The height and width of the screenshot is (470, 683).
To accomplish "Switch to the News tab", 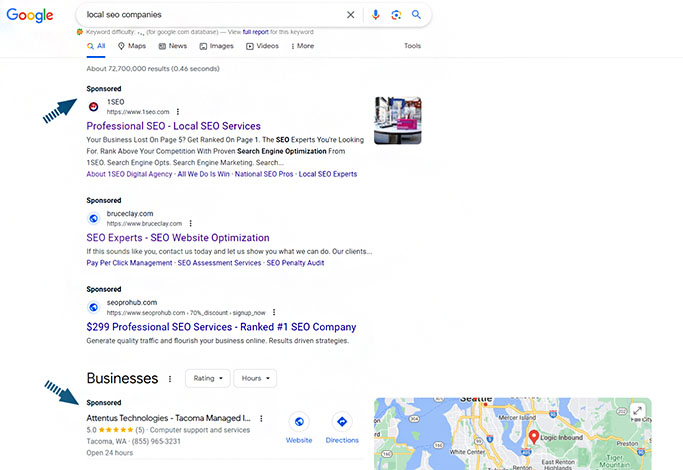I will [172, 46].
